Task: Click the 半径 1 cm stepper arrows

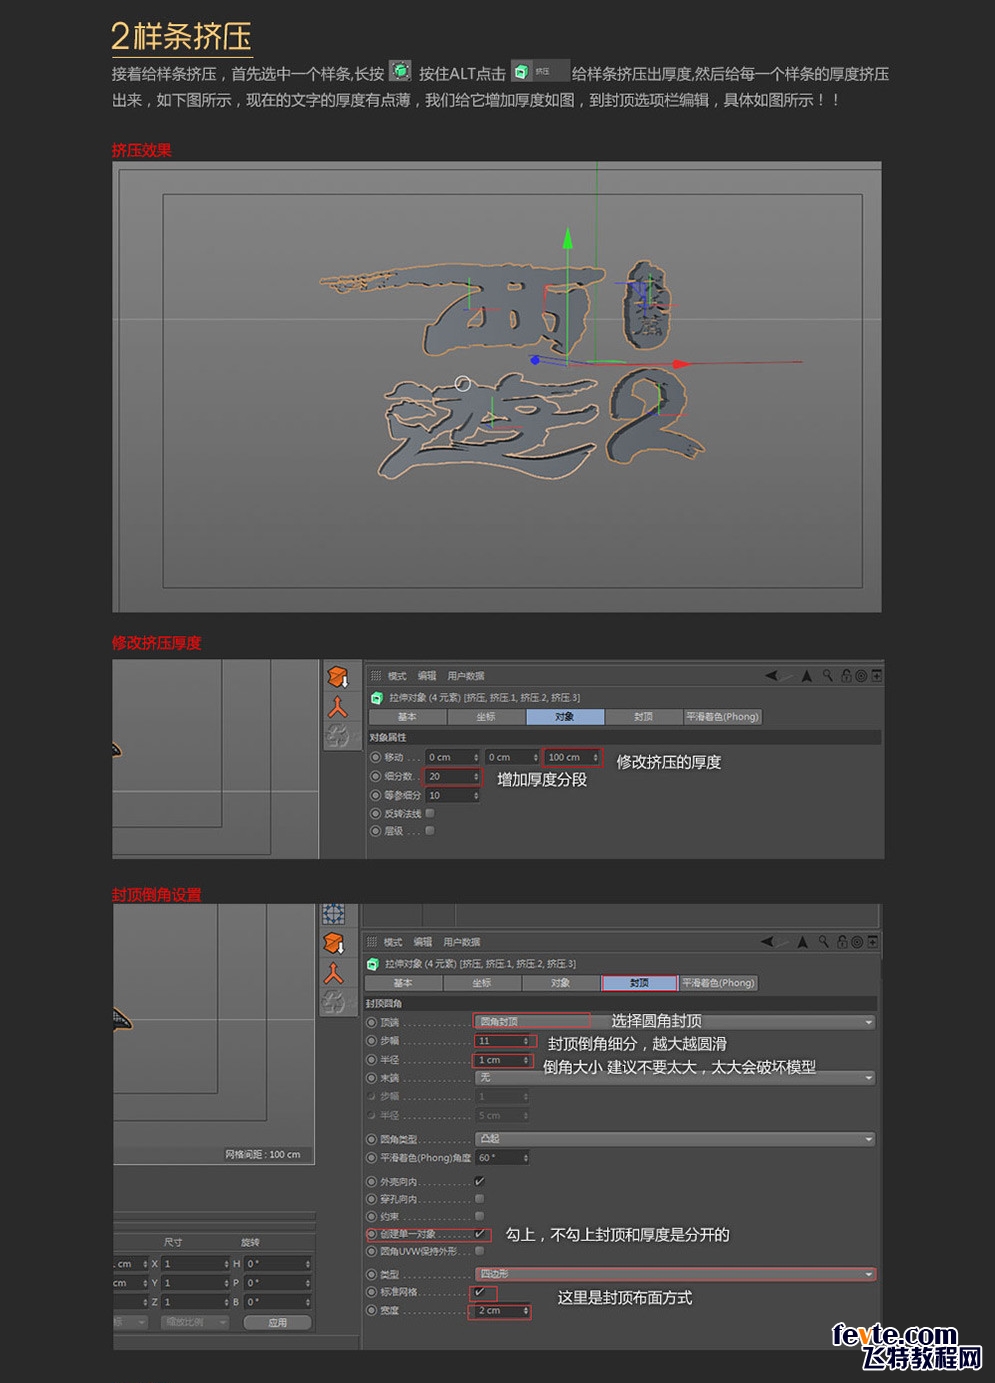Action: tap(526, 1060)
